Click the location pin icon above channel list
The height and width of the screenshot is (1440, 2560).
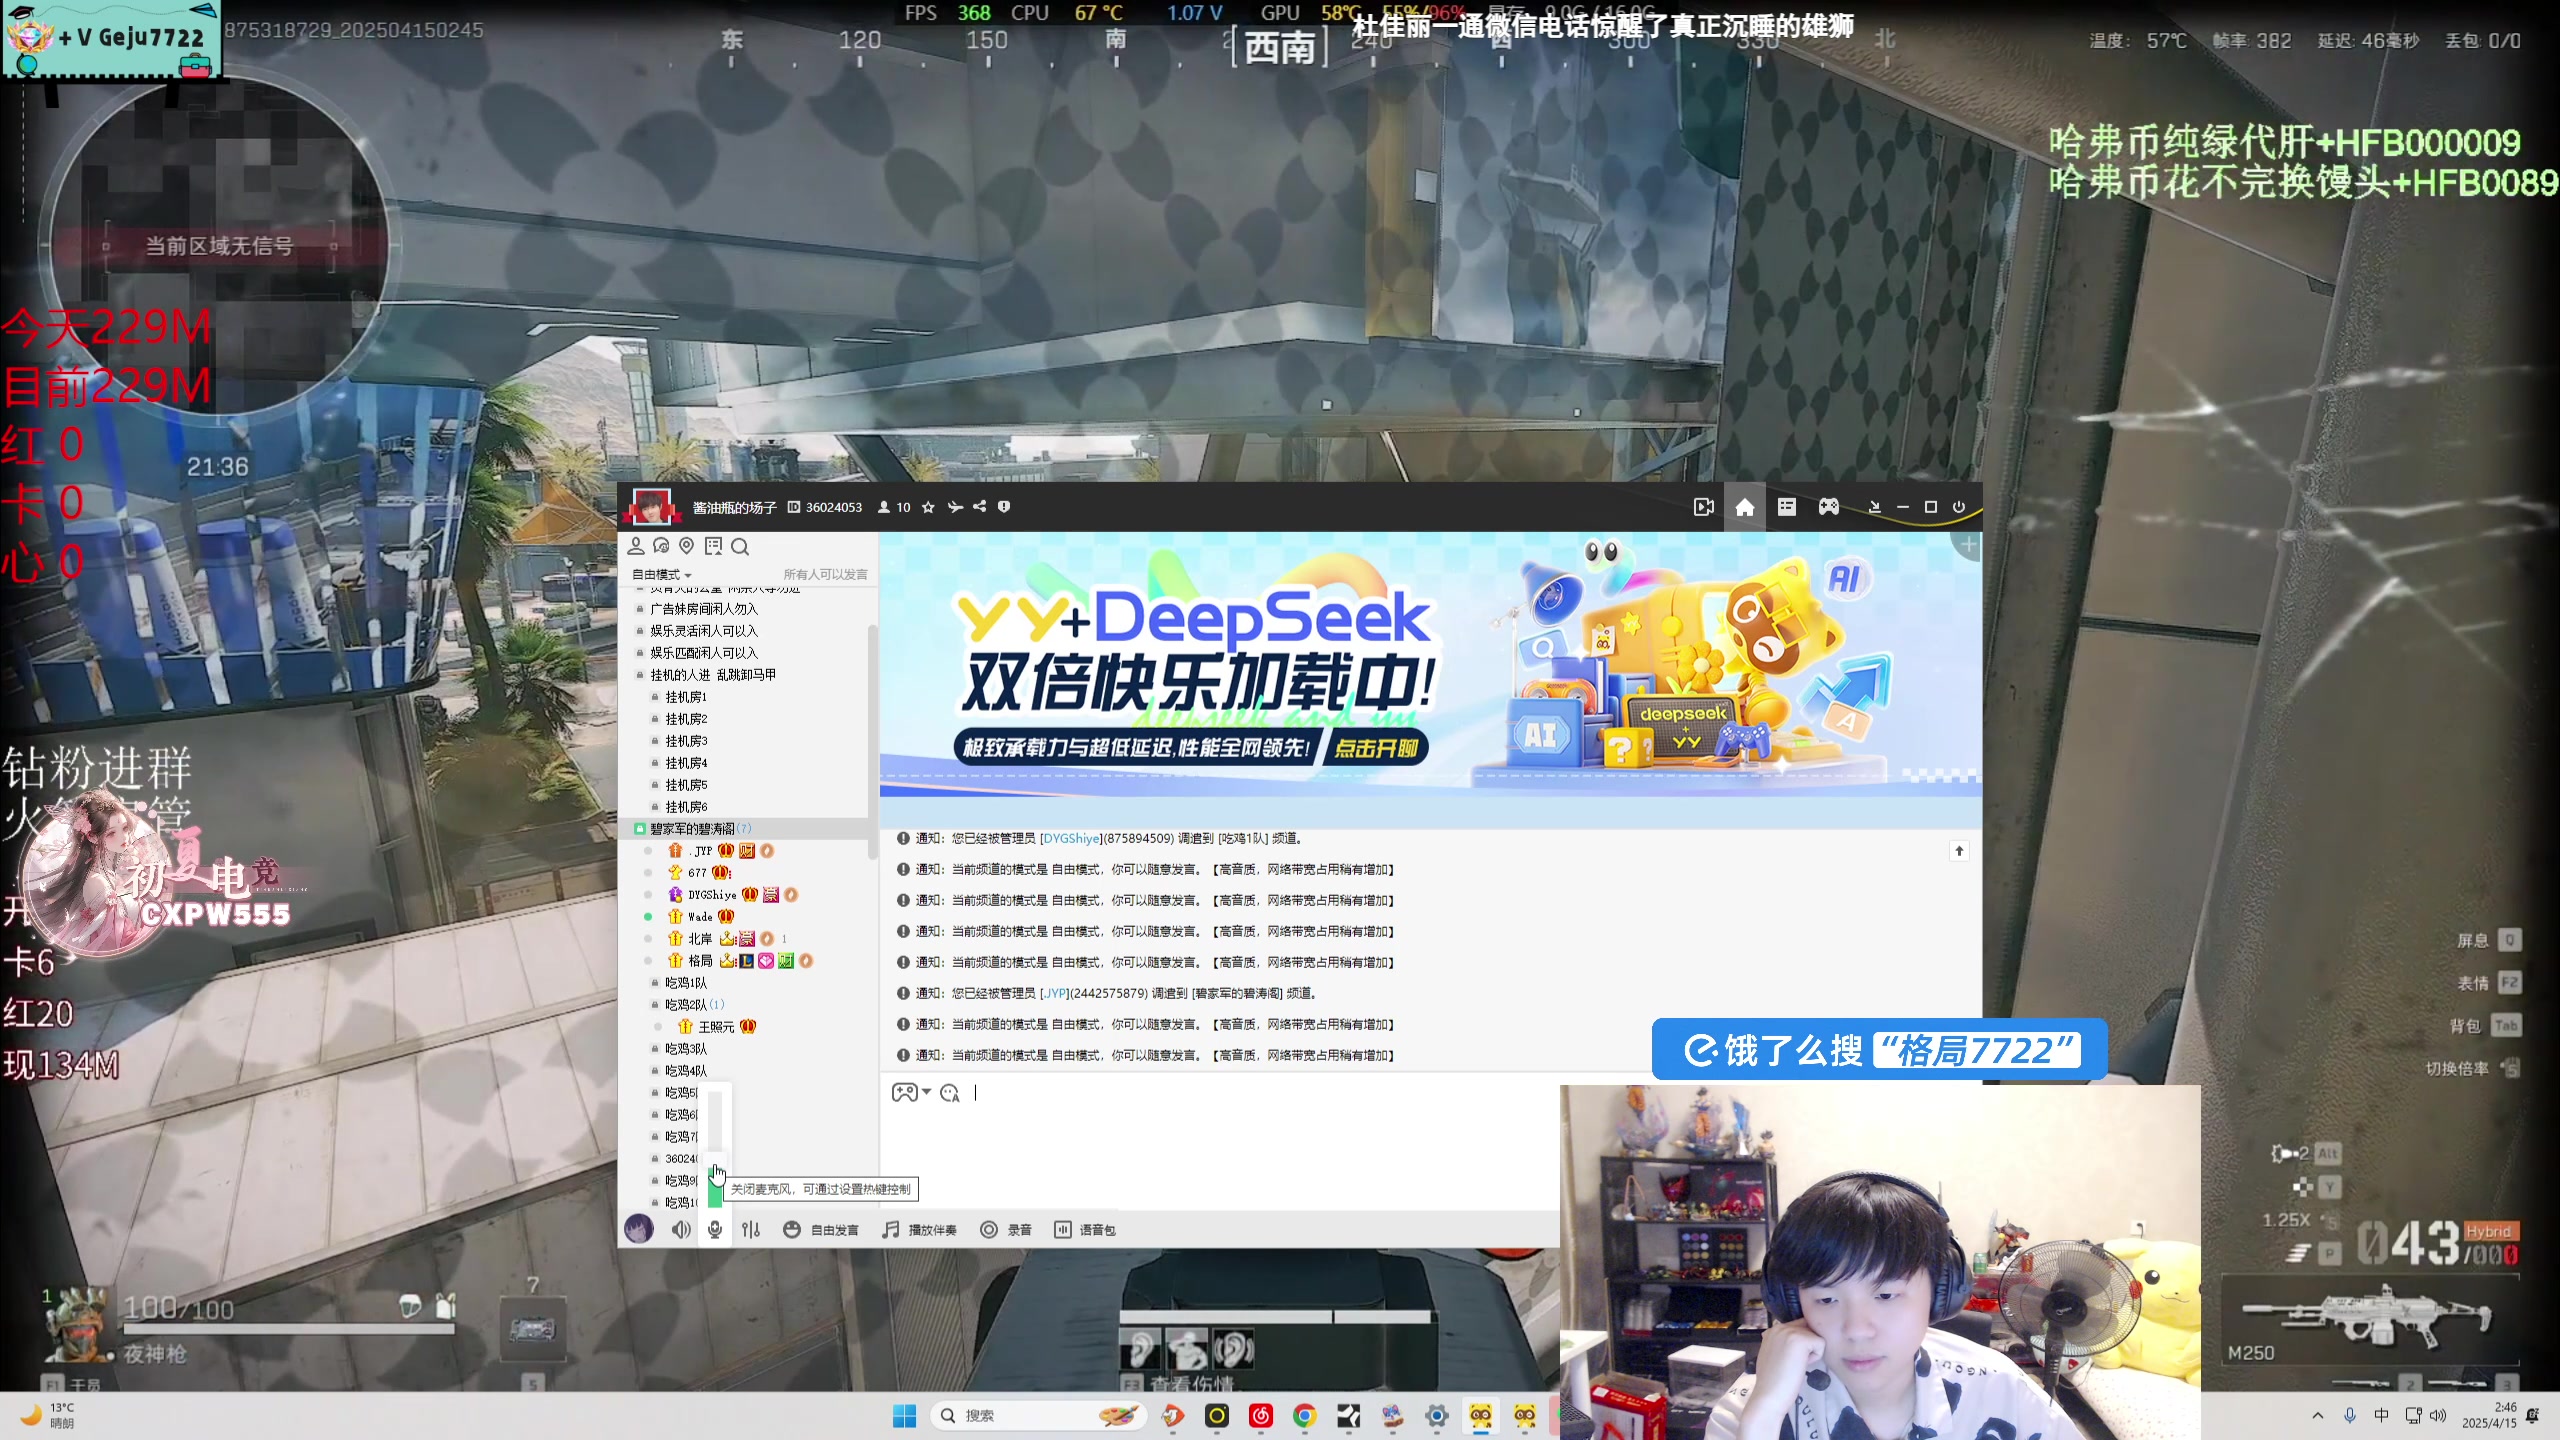(x=686, y=546)
